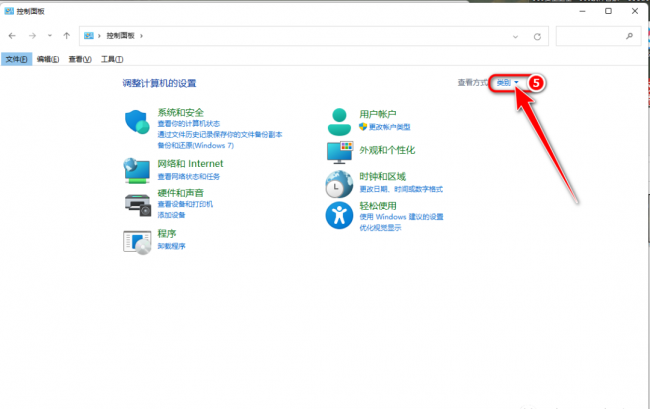Image resolution: width=650 pixels, height=409 pixels.
Task: Click the control panel icon in the address bar
Action: tap(89, 36)
